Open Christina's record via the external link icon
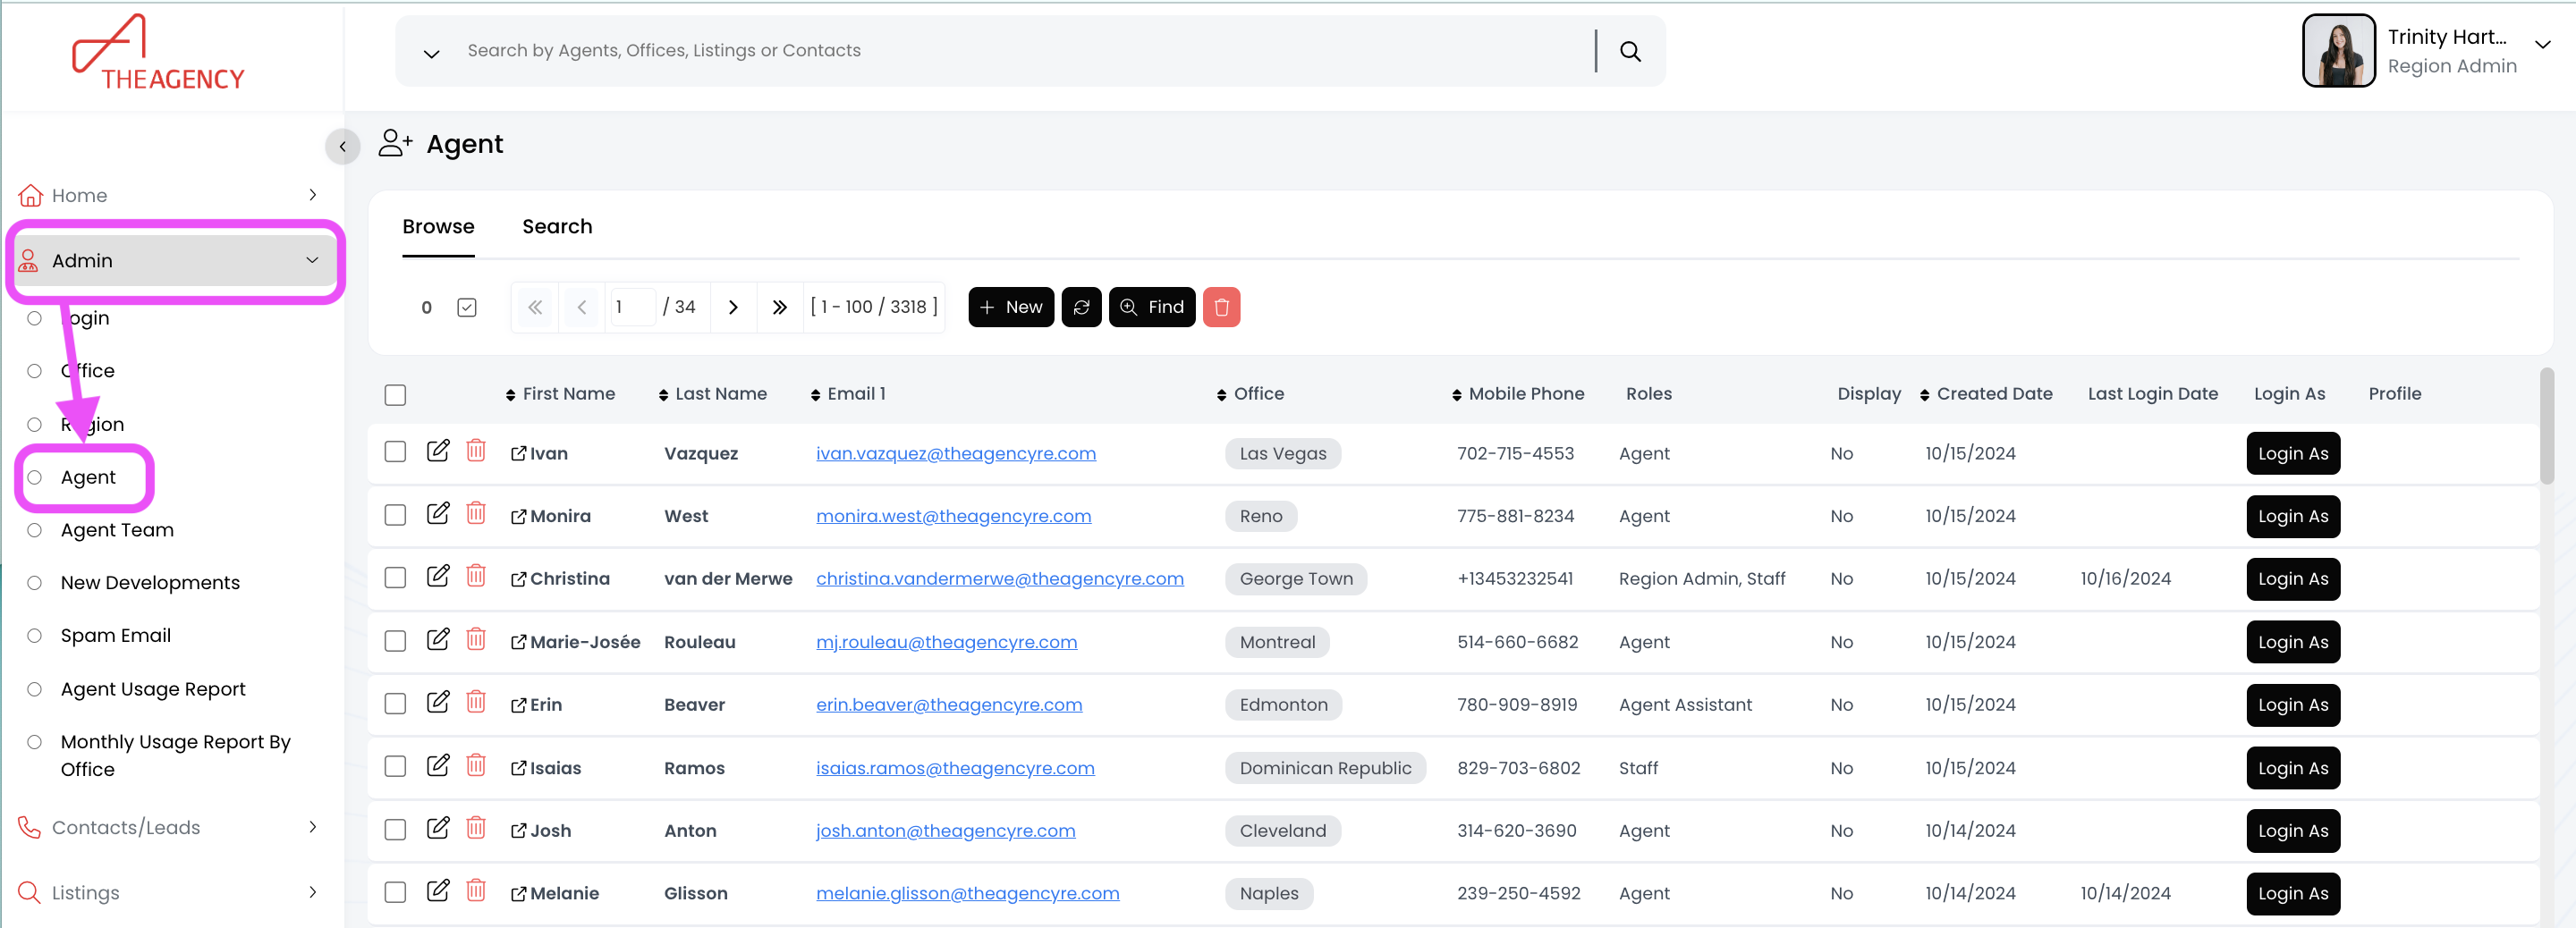The height and width of the screenshot is (928, 2576). click(518, 579)
